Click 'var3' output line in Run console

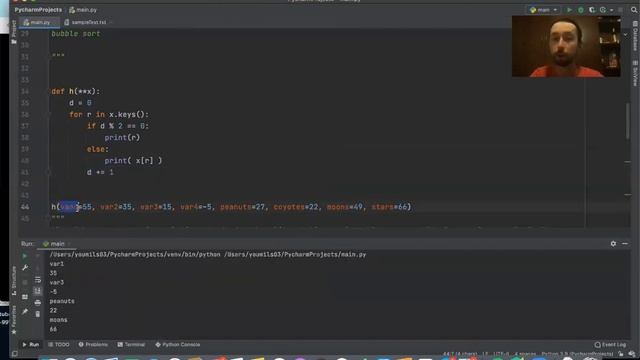(x=57, y=282)
